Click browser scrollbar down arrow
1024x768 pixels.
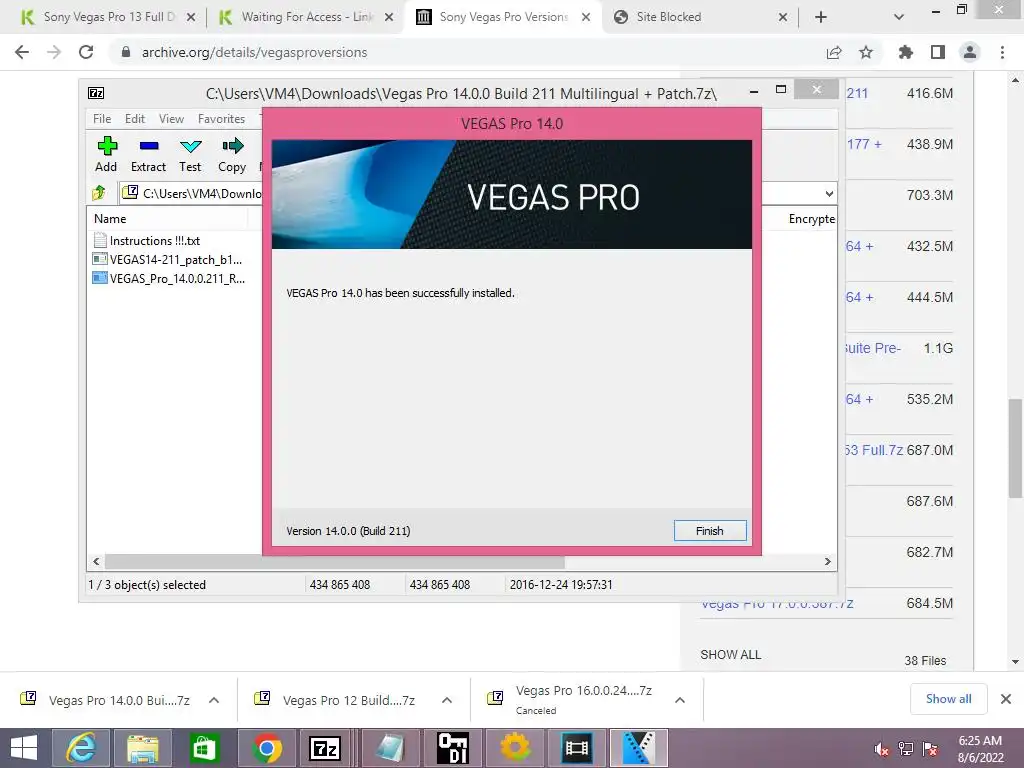click(1015, 662)
